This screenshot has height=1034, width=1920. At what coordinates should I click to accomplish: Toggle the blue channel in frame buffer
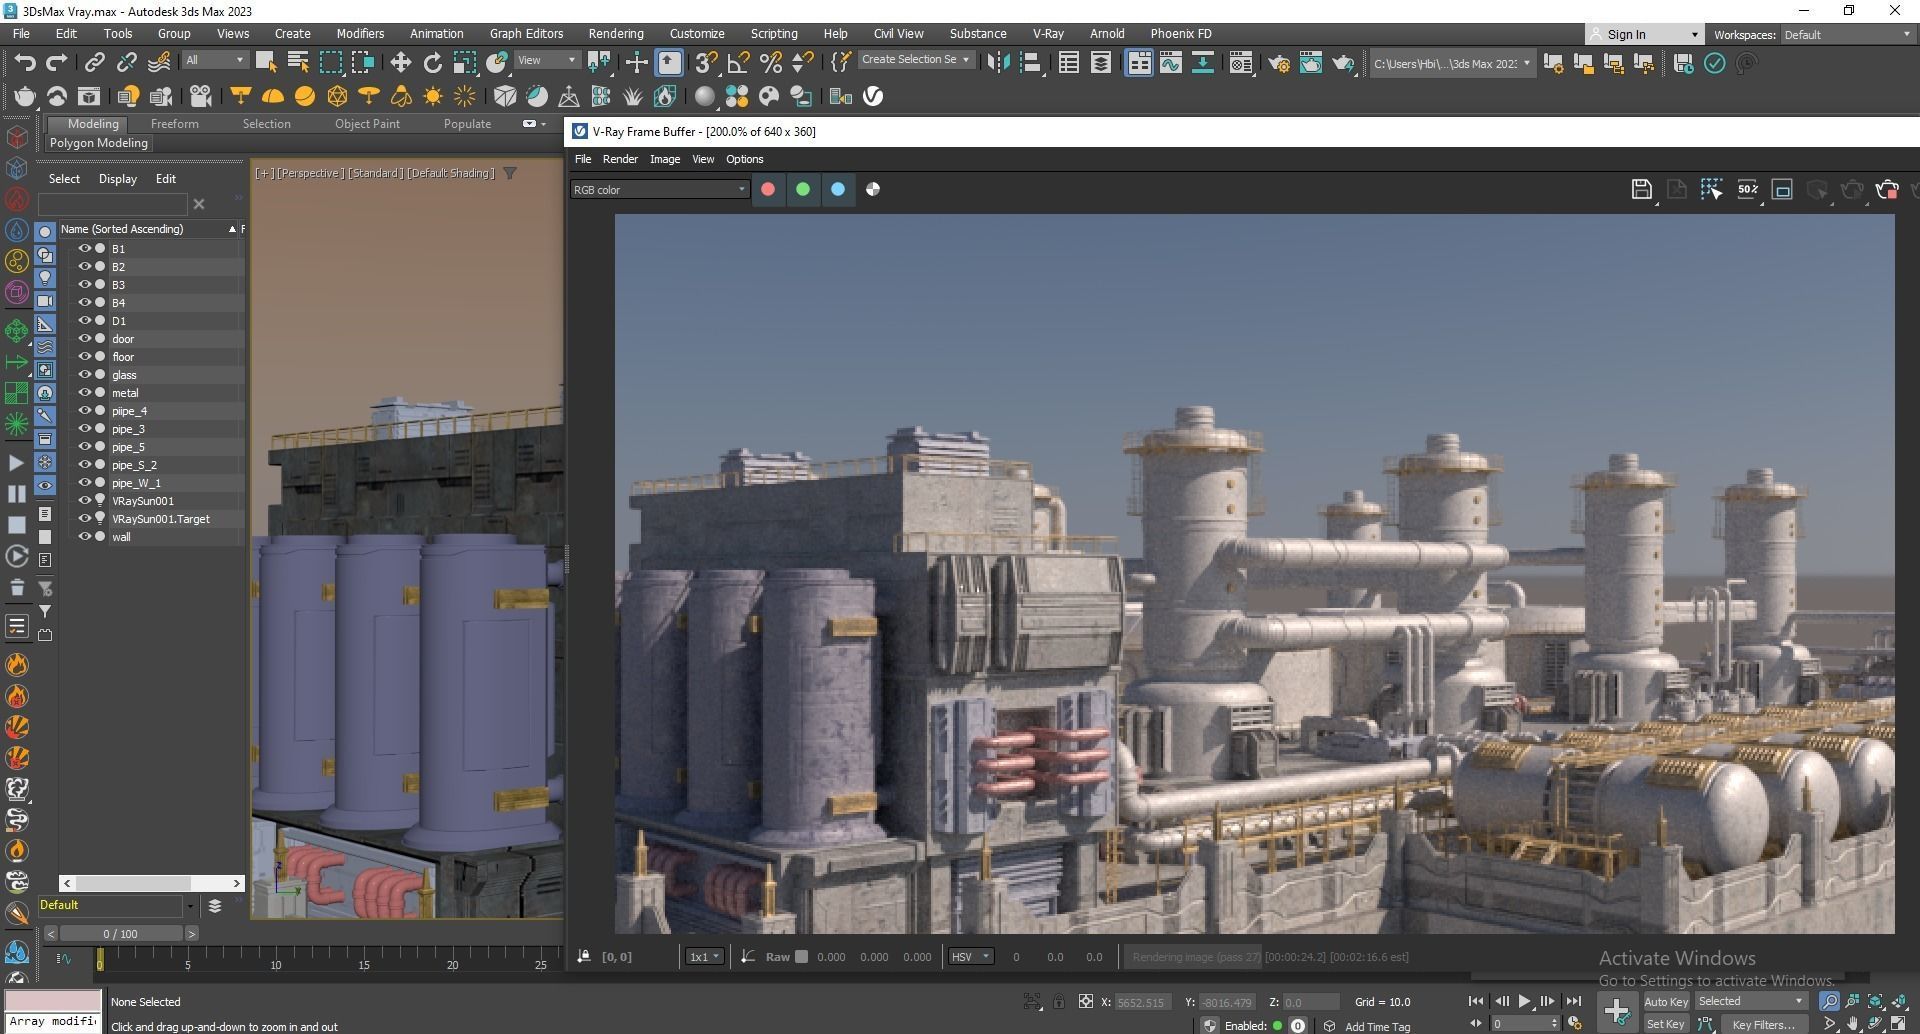(838, 189)
